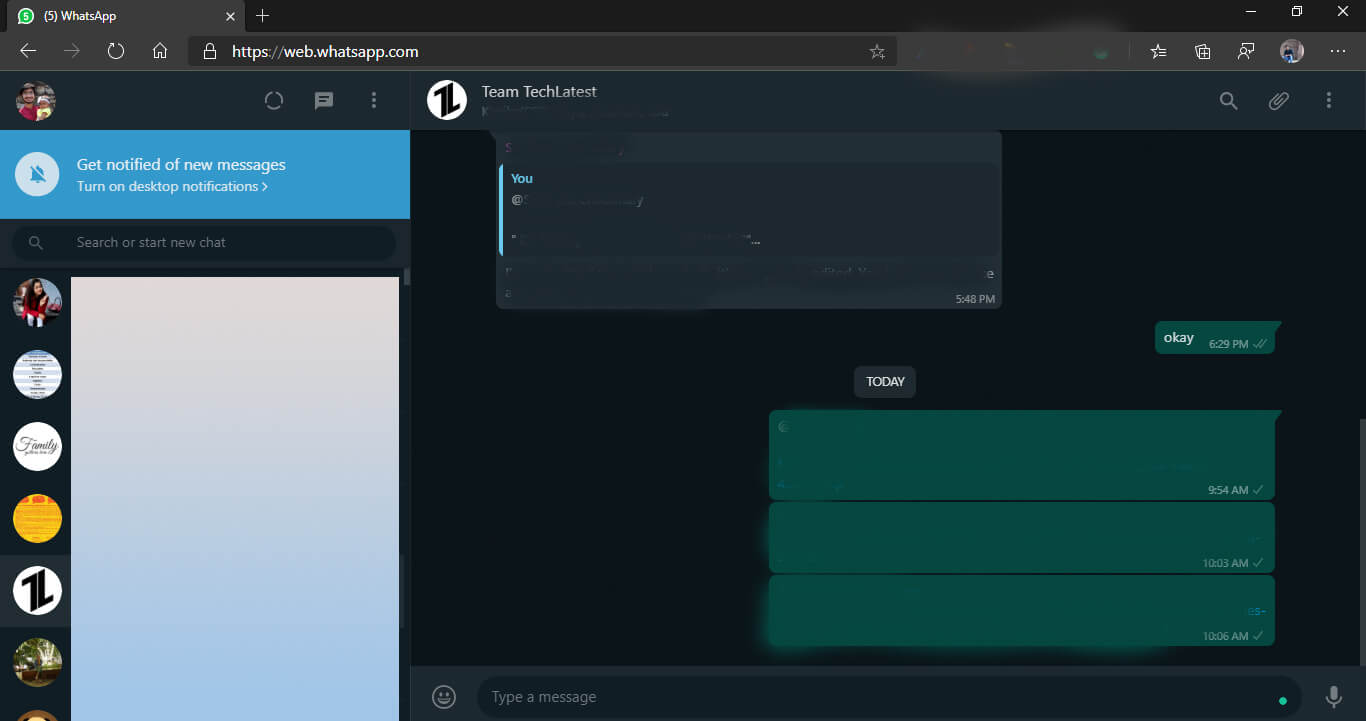This screenshot has width=1366, height=721.
Task: Open the Status ring icon
Action: [x=274, y=100]
